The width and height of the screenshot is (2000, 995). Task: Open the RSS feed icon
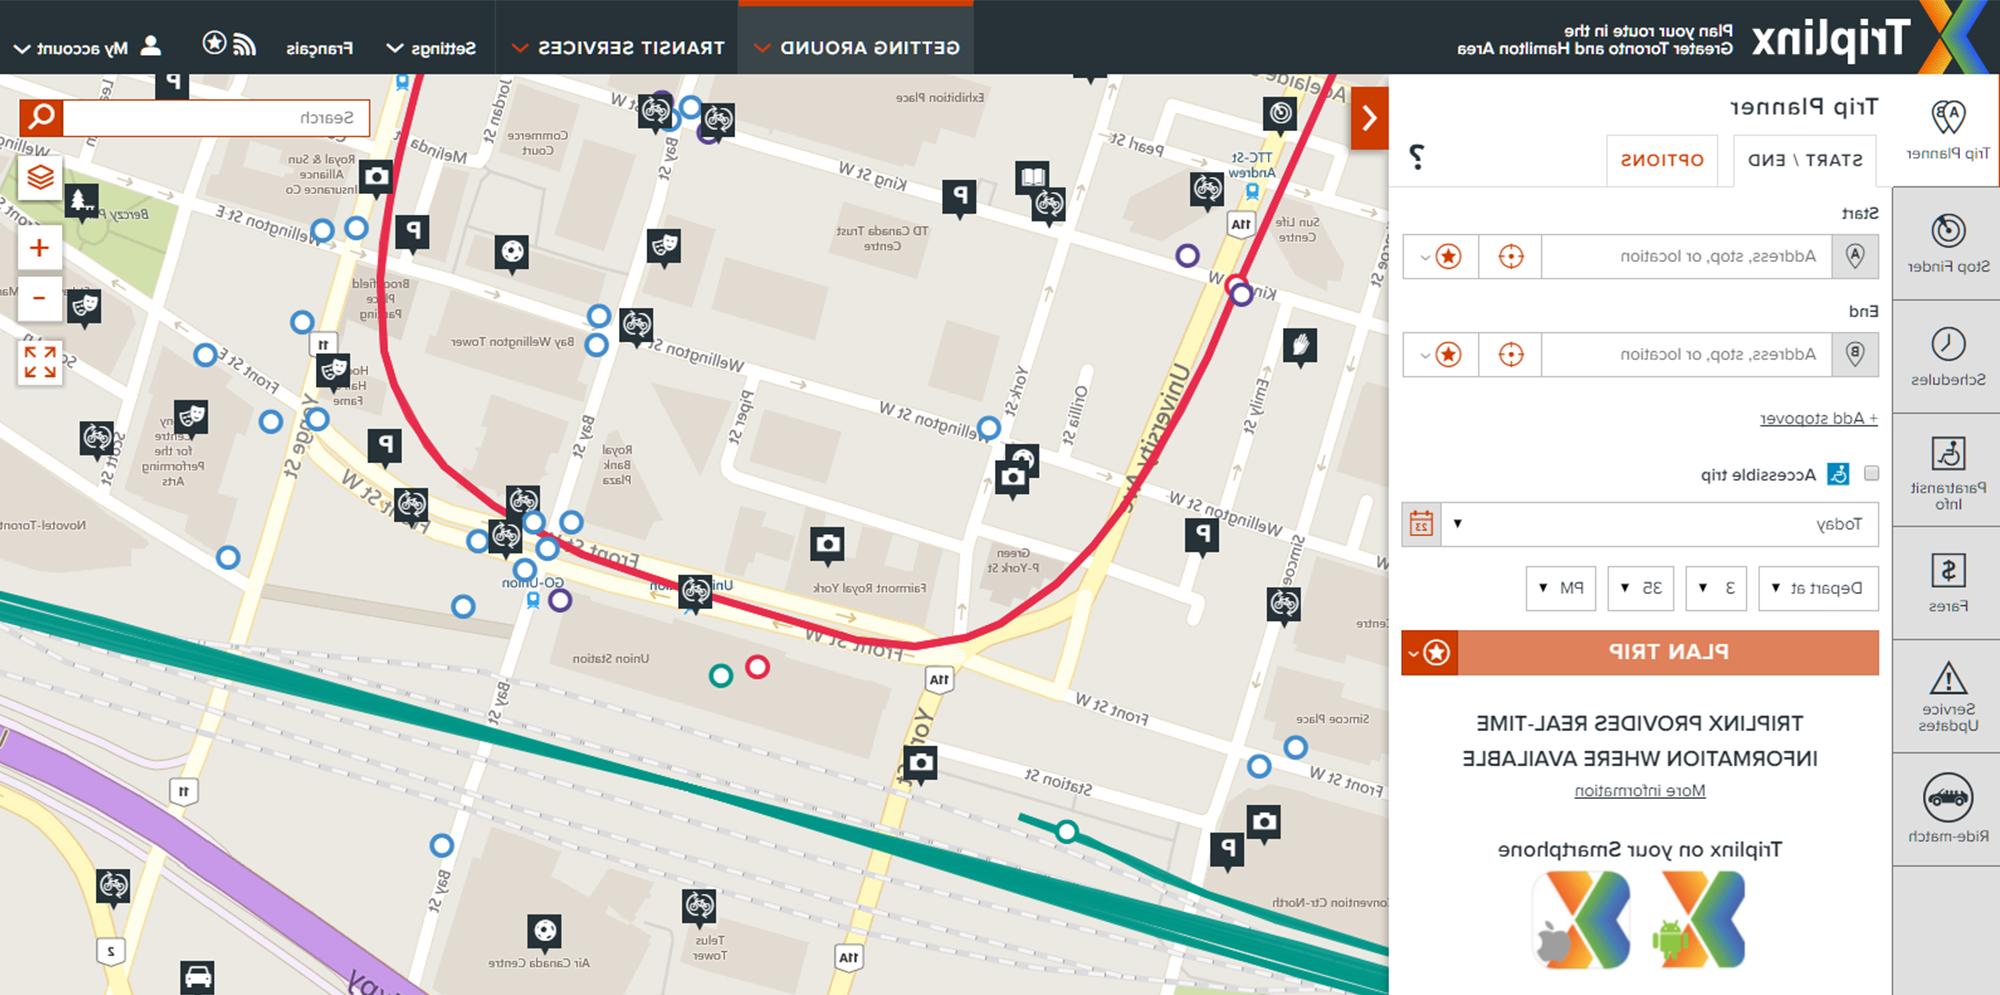click(244, 45)
